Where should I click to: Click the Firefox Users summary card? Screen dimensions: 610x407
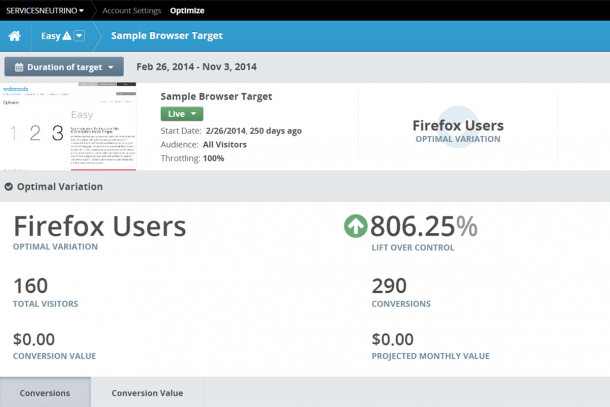coord(458,127)
